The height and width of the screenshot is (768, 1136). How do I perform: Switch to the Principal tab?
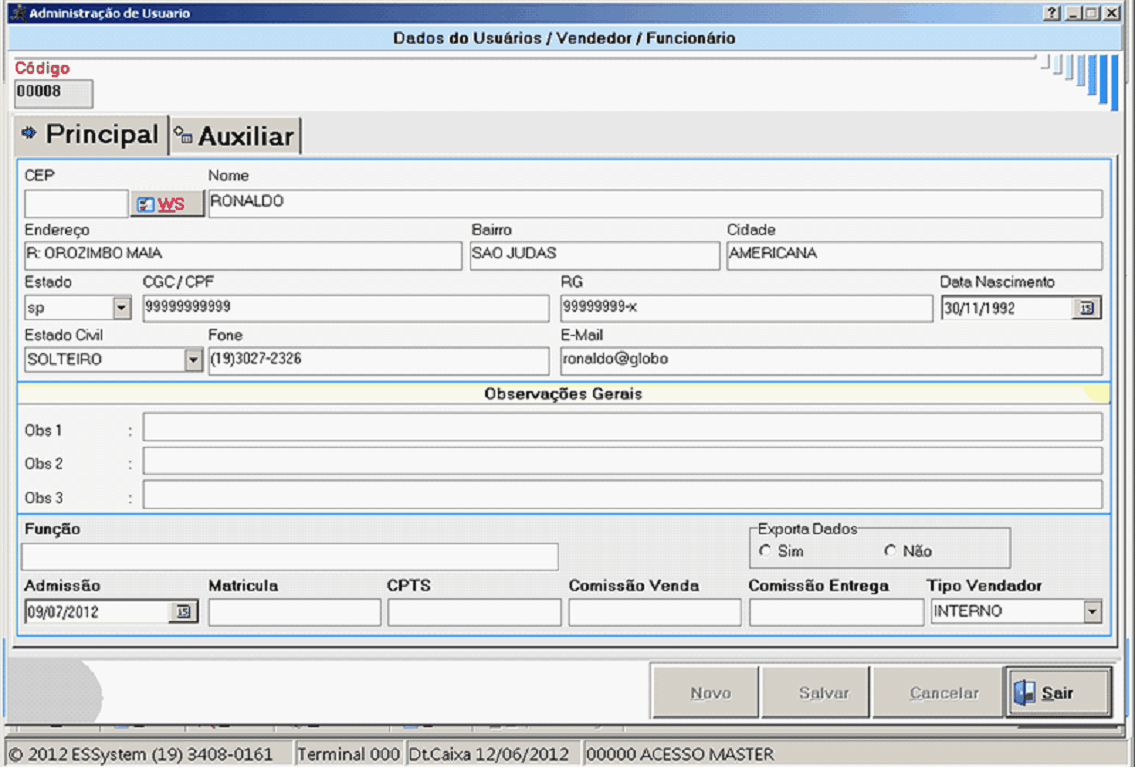90,134
